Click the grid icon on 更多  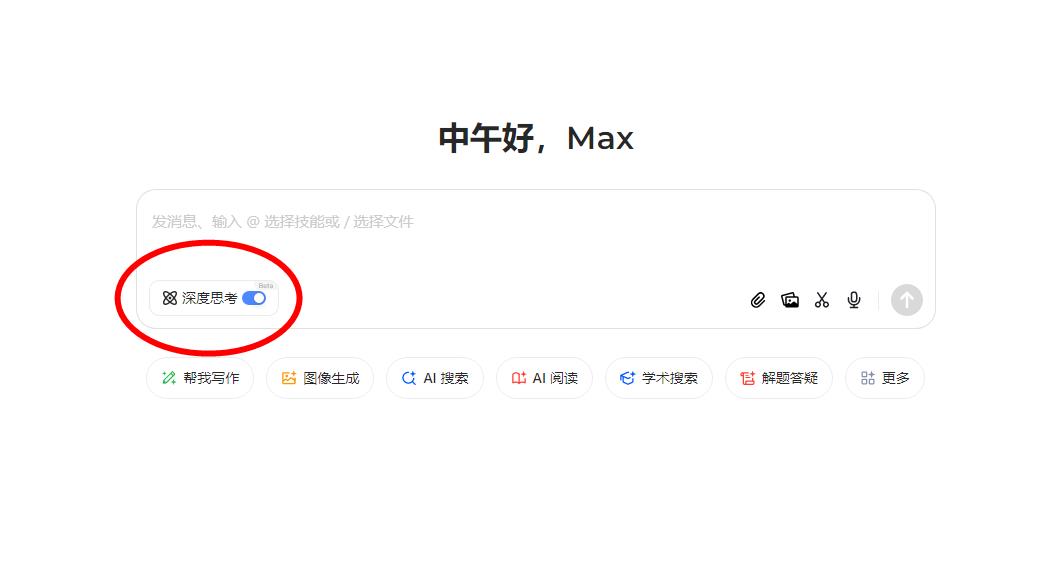(x=868, y=378)
